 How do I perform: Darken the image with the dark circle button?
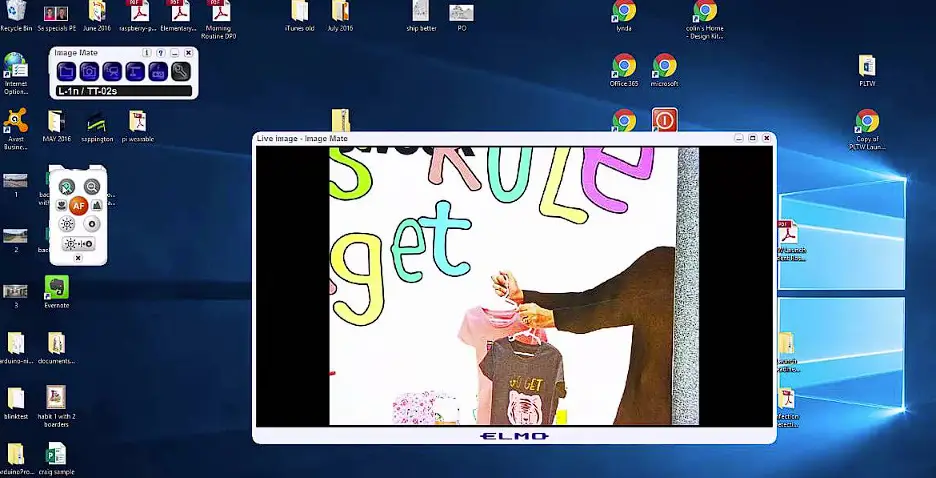[92, 224]
